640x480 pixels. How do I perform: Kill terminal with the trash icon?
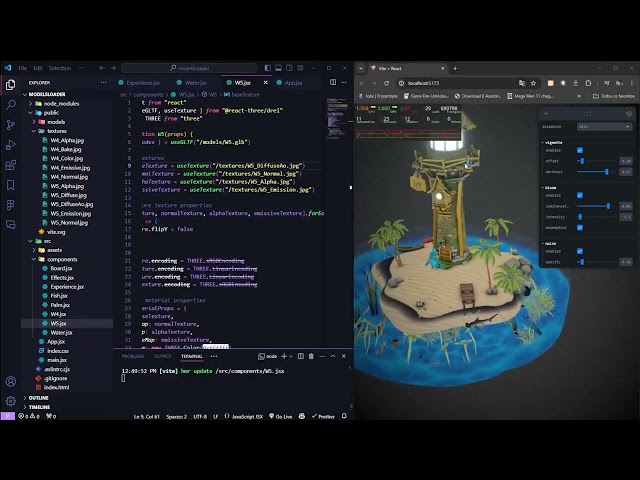pos(311,356)
